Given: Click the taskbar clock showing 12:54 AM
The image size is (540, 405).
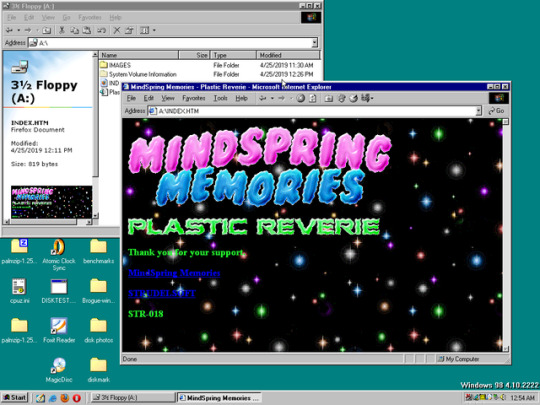Looking at the screenshot, I should 522,398.
